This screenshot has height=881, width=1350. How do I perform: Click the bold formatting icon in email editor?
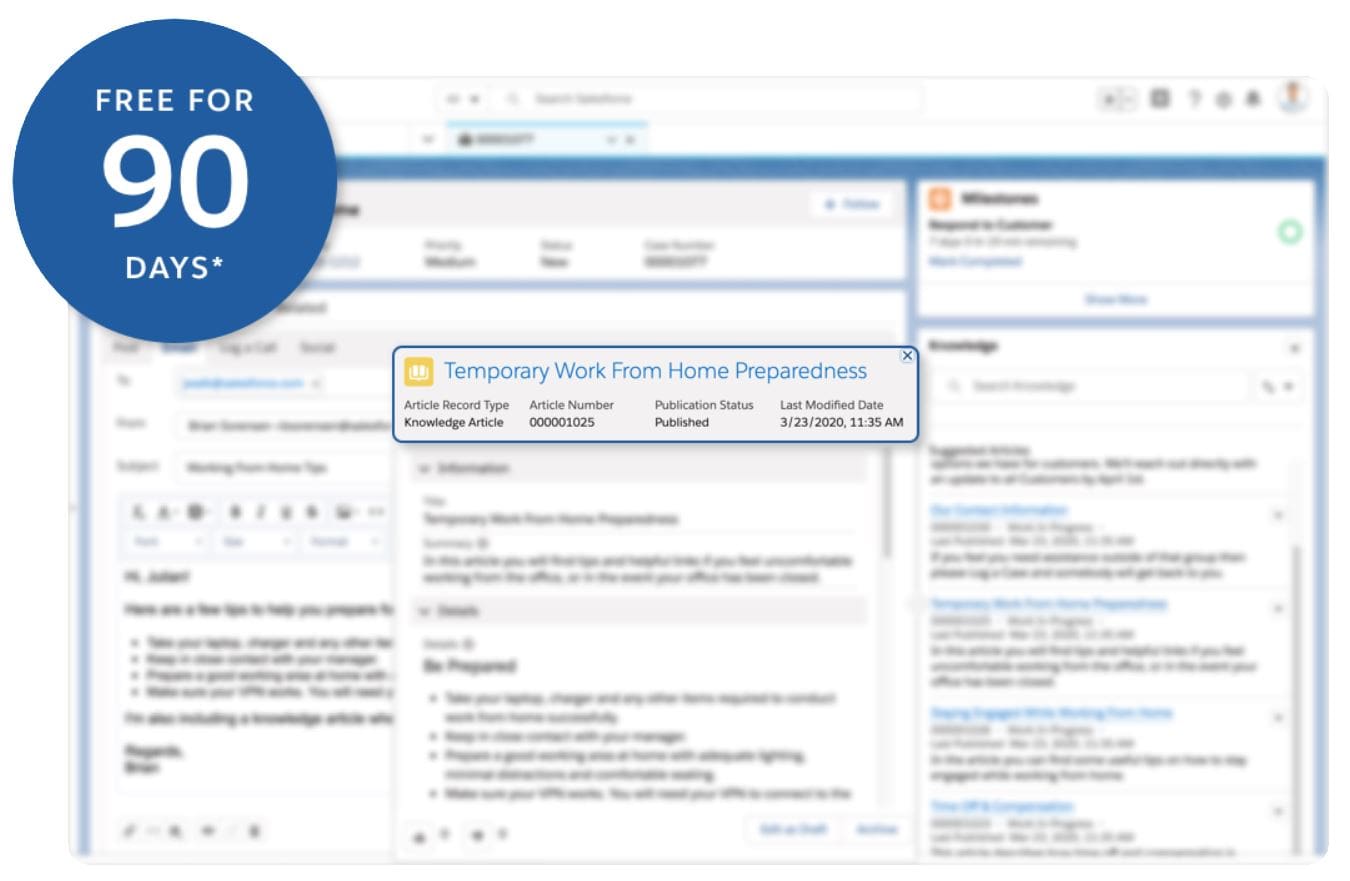point(235,512)
